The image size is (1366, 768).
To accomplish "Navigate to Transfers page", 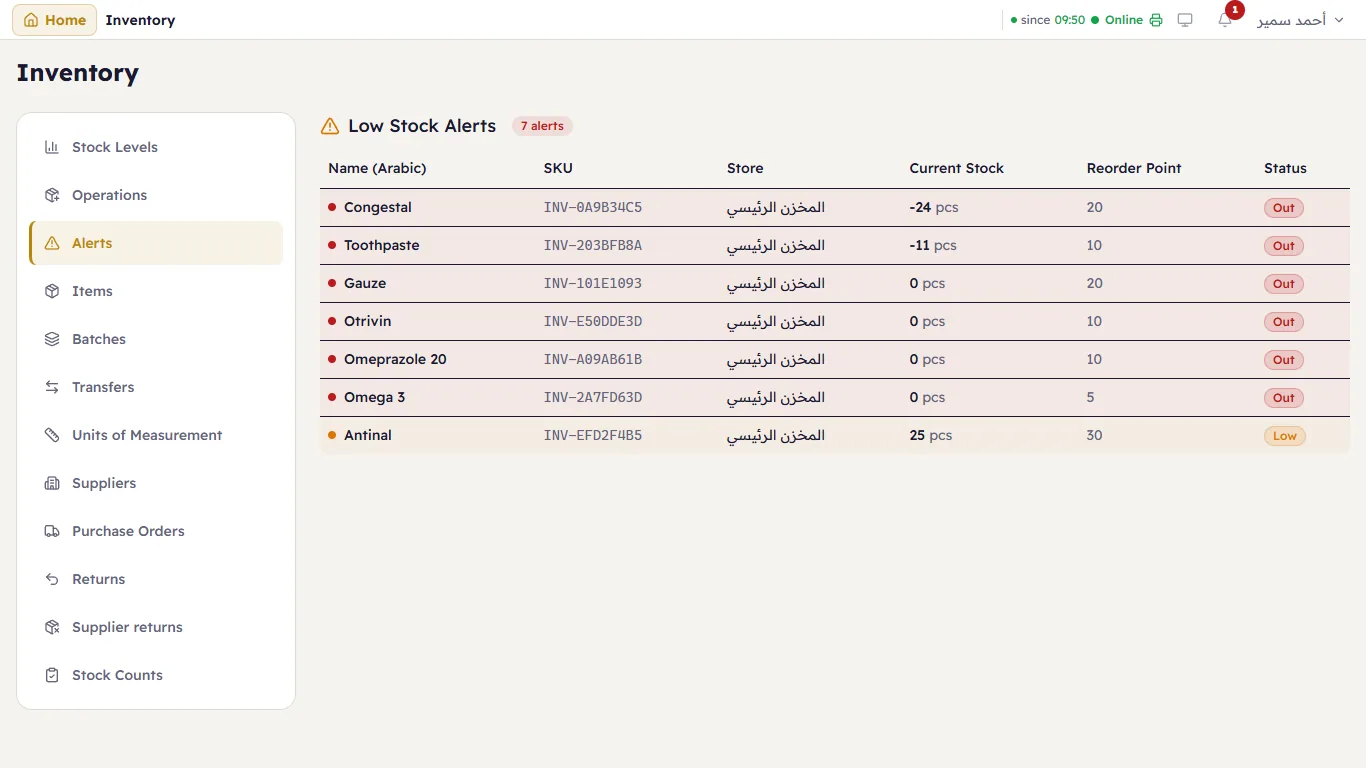I will (x=156, y=387).
